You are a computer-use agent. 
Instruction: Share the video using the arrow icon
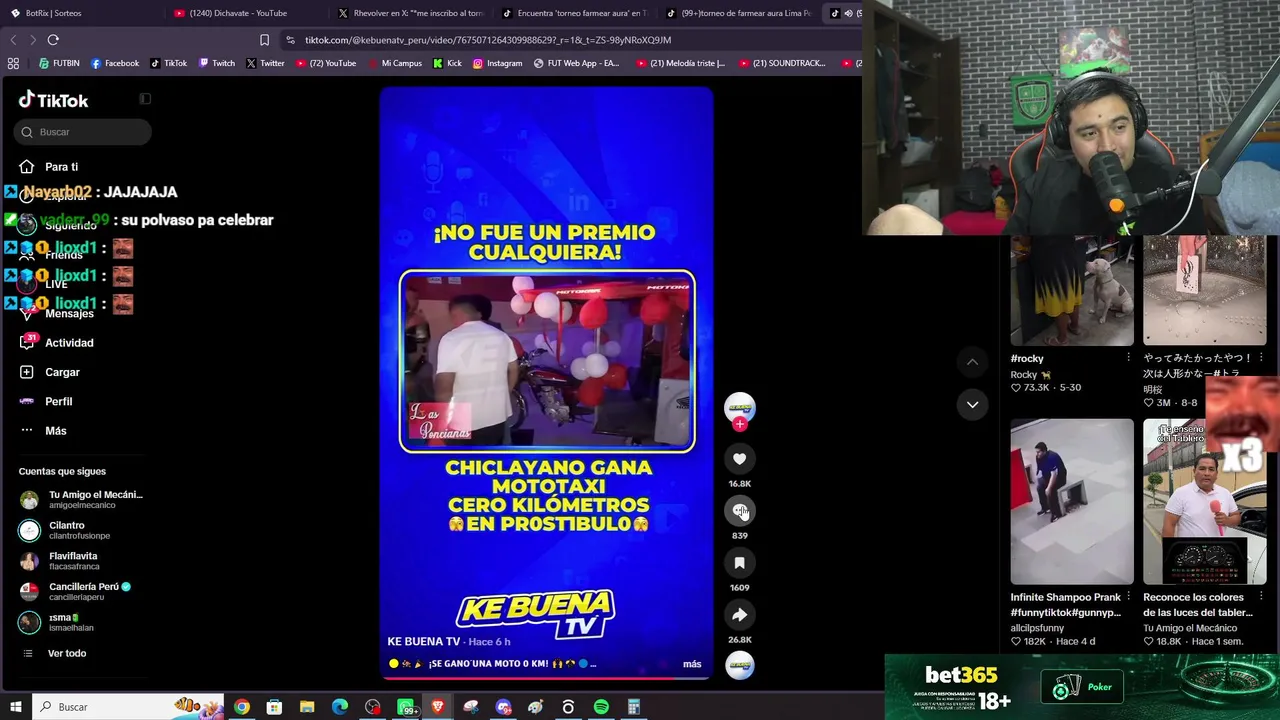coord(739,615)
